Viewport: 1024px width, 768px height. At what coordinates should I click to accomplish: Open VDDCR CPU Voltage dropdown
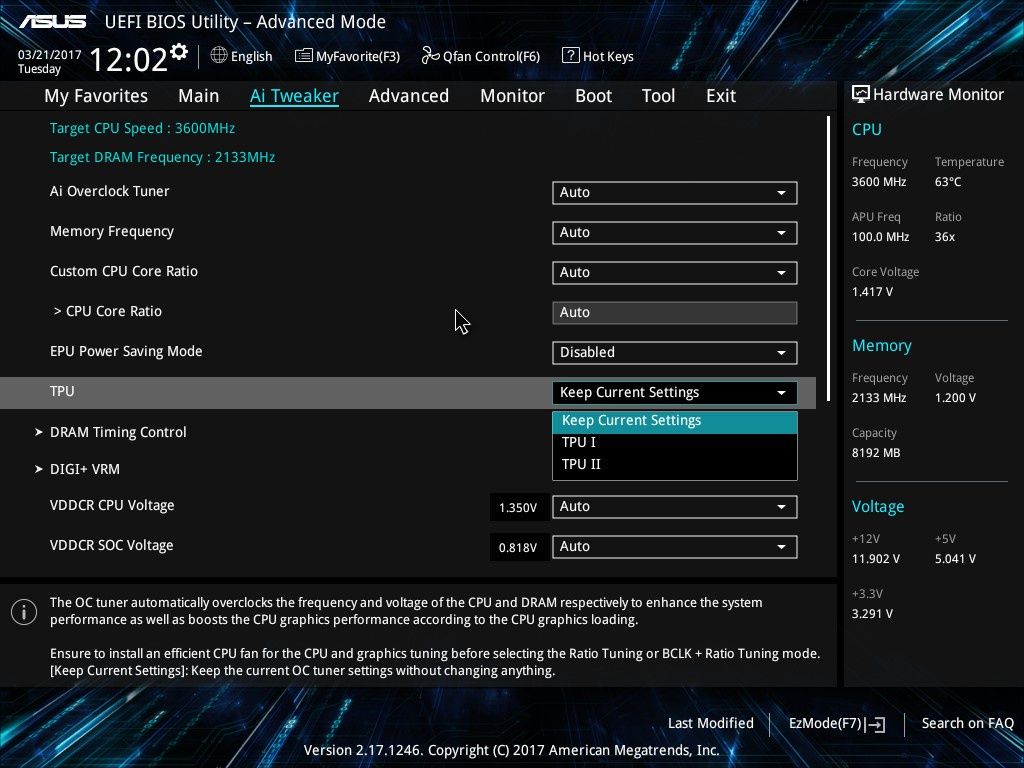[x=675, y=507]
